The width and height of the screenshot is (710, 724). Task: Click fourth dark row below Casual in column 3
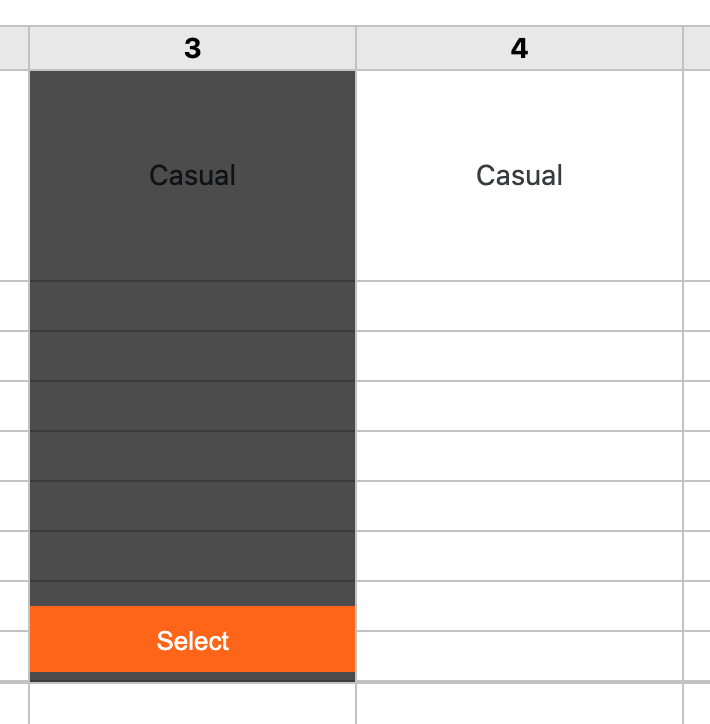click(x=193, y=456)
